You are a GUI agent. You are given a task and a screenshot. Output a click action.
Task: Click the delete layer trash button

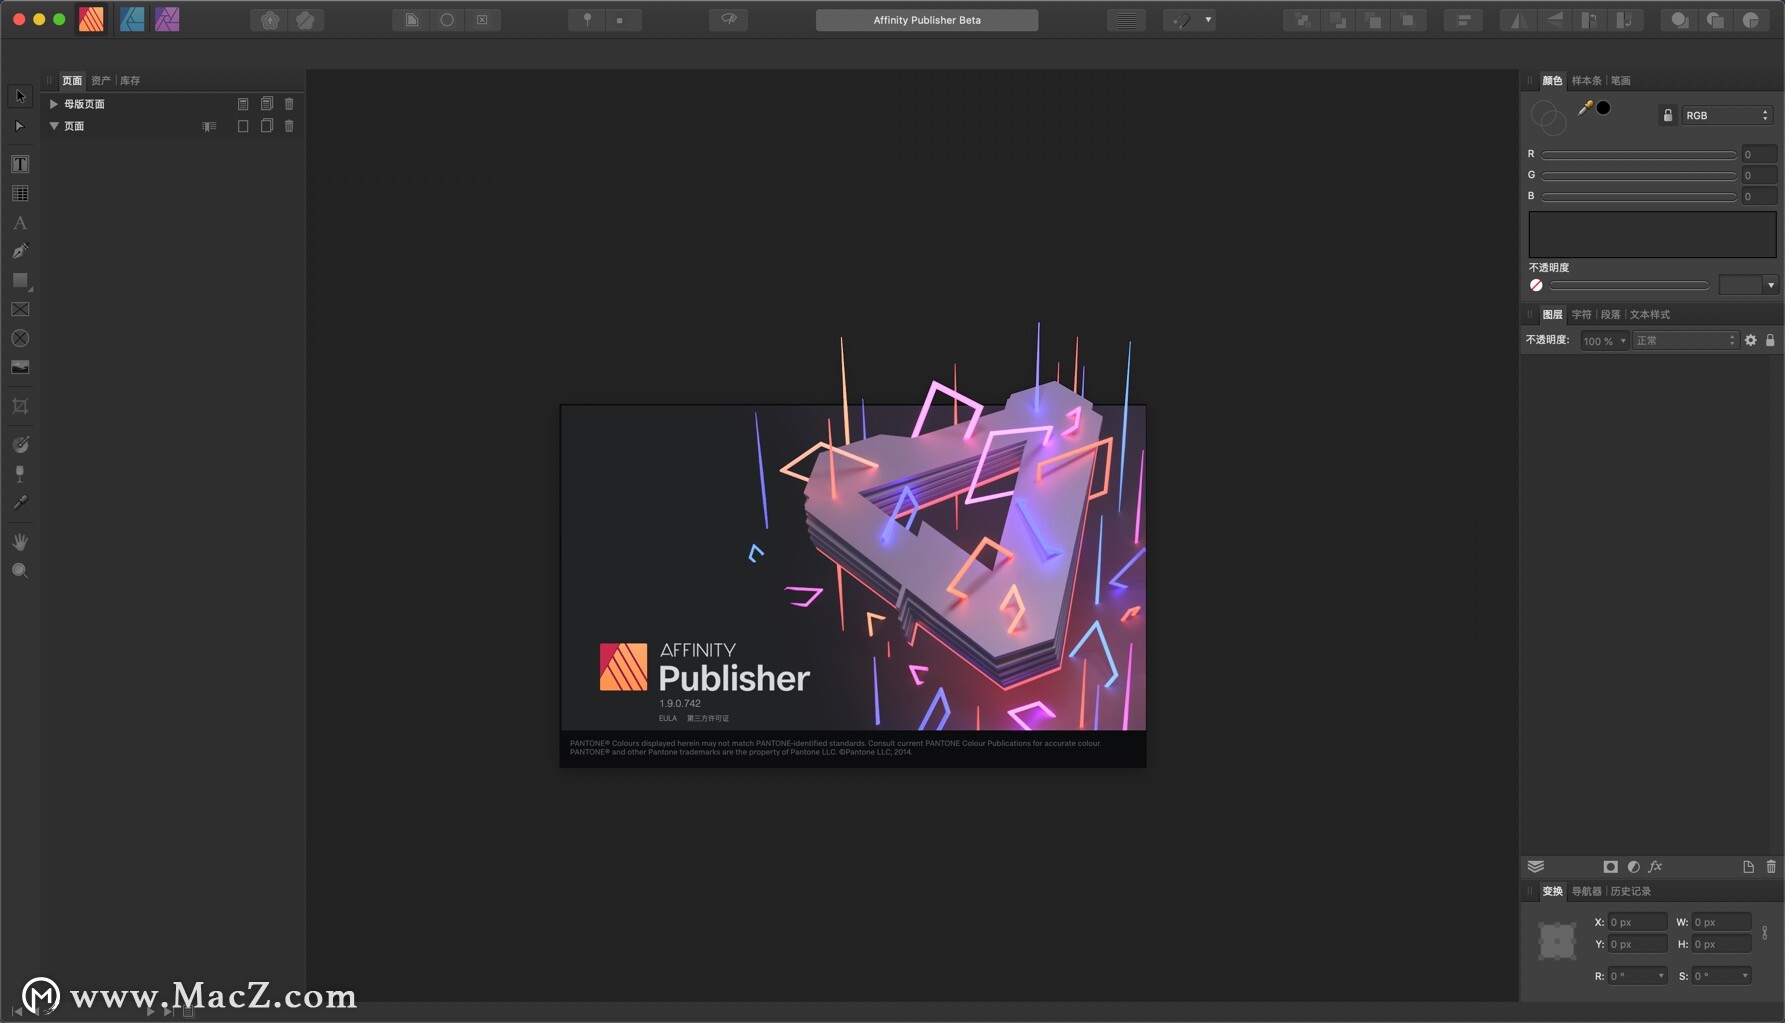[x=1771, y=867]
